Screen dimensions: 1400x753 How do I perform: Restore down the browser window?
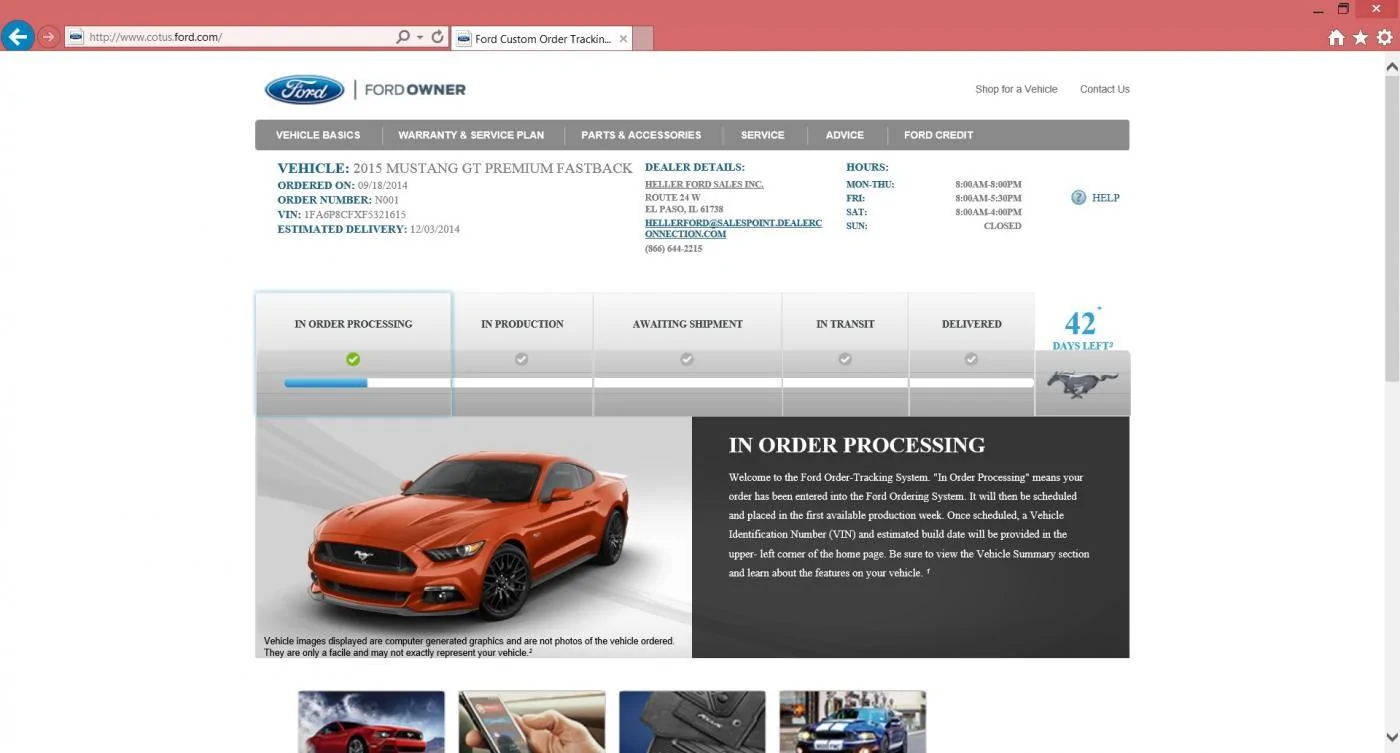pyautogui.click(x=1343, y=9)
